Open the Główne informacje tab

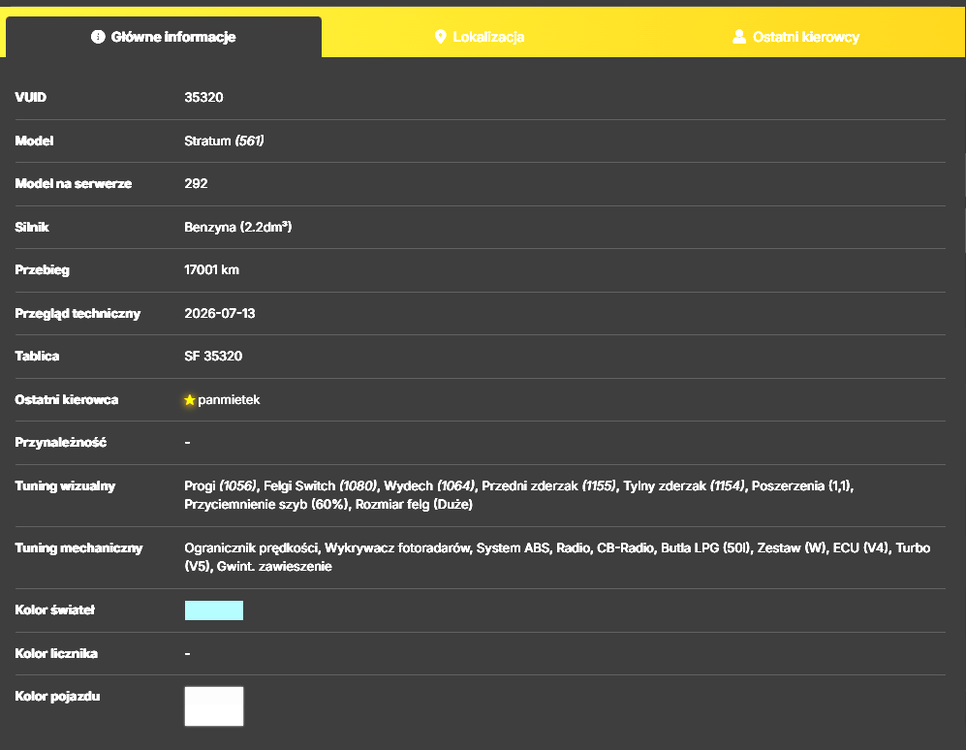click(164, 37)
